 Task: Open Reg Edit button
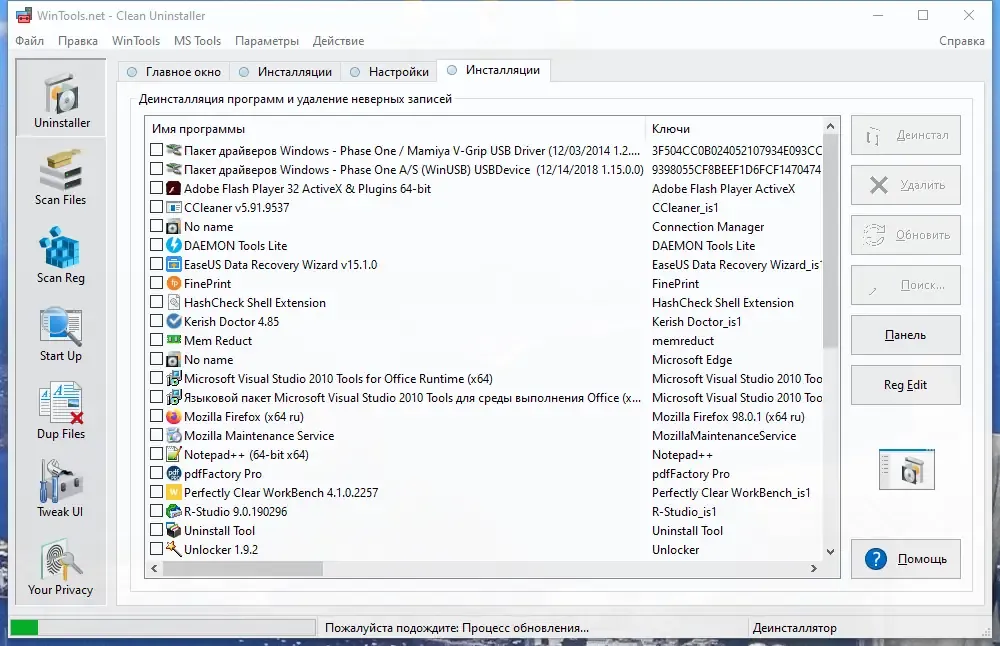pos(906,385)
